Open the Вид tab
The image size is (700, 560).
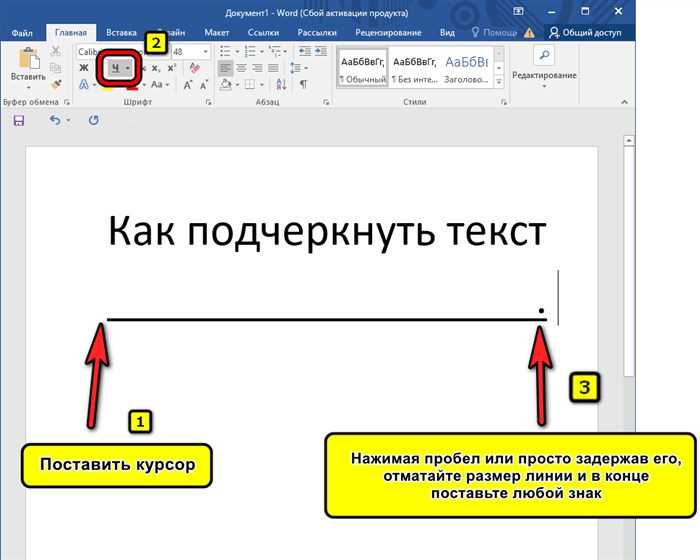point(447,33)
